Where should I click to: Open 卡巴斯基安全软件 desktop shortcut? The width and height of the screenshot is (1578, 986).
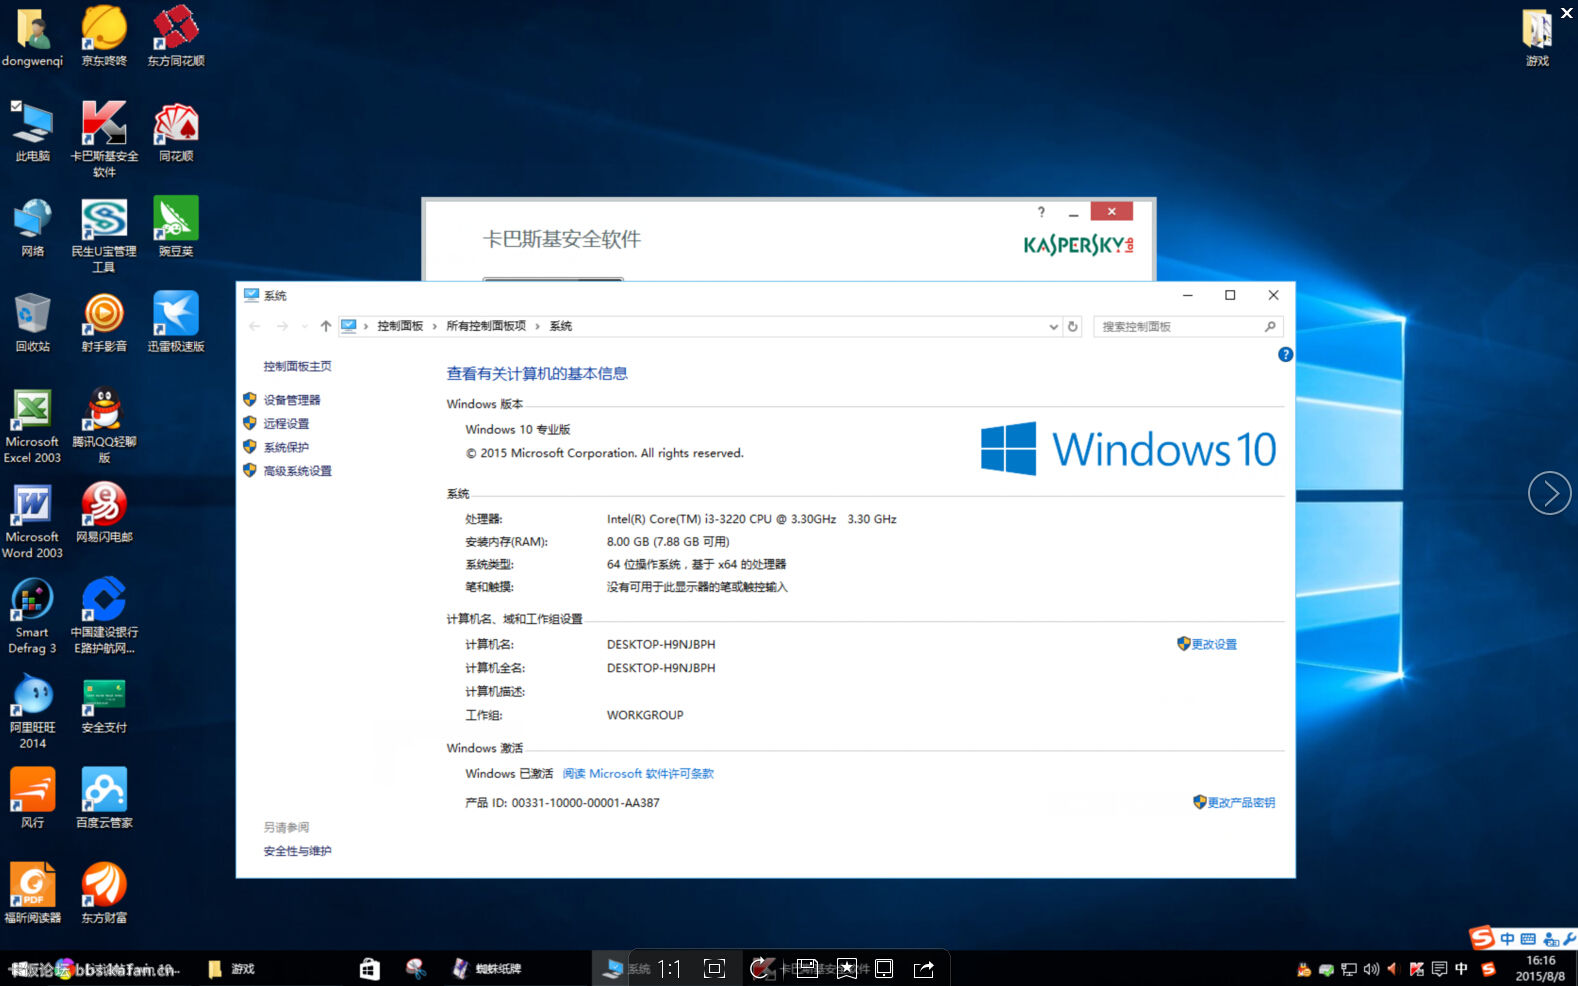coord(104,139)
